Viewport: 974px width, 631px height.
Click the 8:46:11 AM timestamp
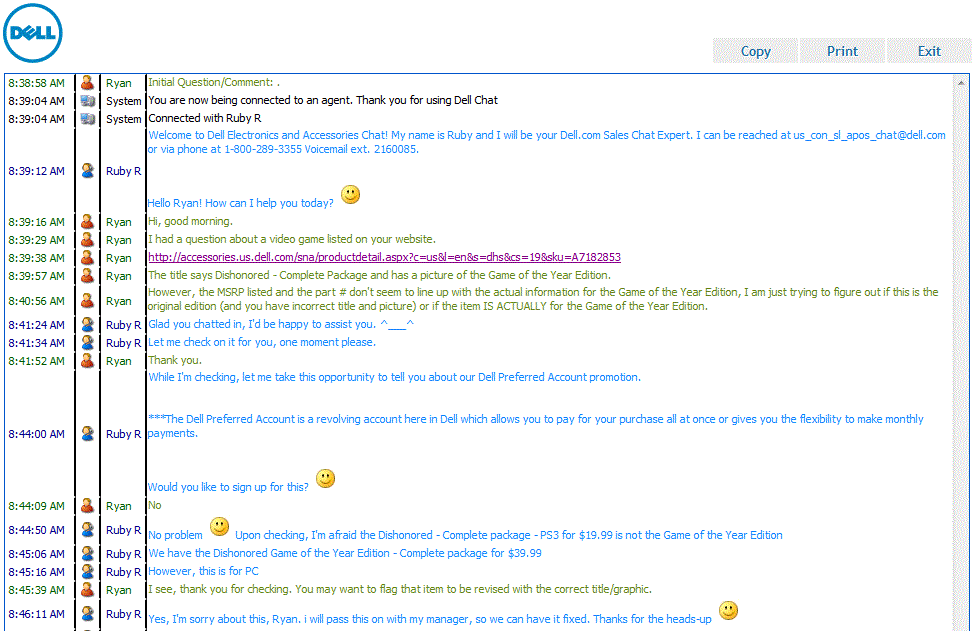tap(37, 614)
